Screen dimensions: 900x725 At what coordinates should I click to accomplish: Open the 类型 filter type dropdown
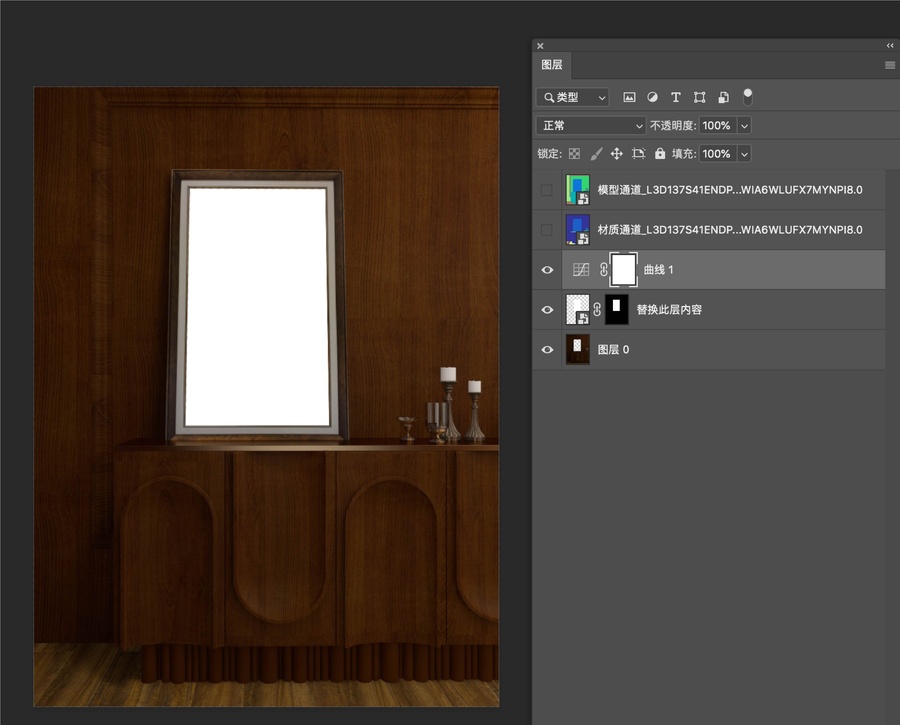[x=573, y=97]
